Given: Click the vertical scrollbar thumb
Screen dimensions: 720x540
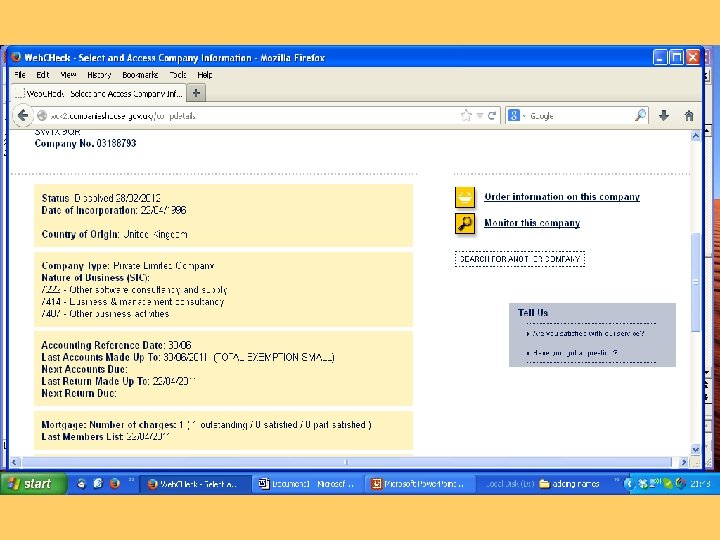Looking at the screenshot, I should point(695,282).
